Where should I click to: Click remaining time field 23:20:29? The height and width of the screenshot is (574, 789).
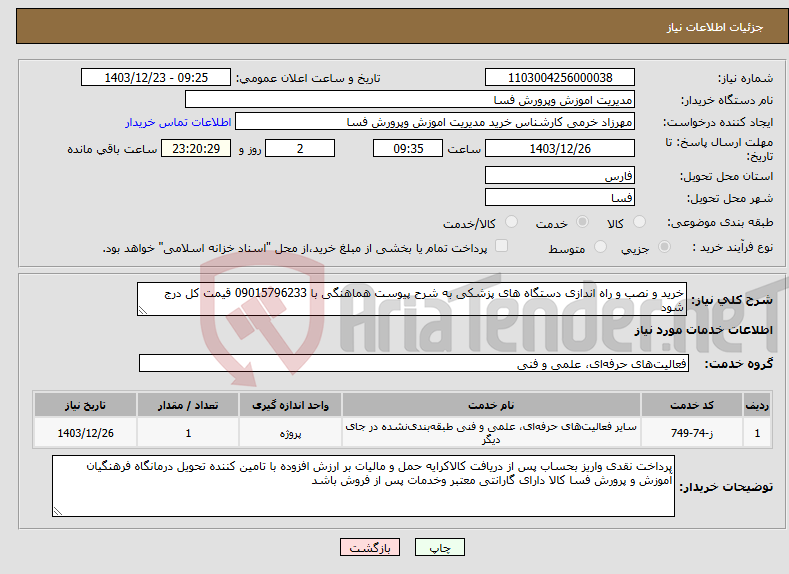196,148
